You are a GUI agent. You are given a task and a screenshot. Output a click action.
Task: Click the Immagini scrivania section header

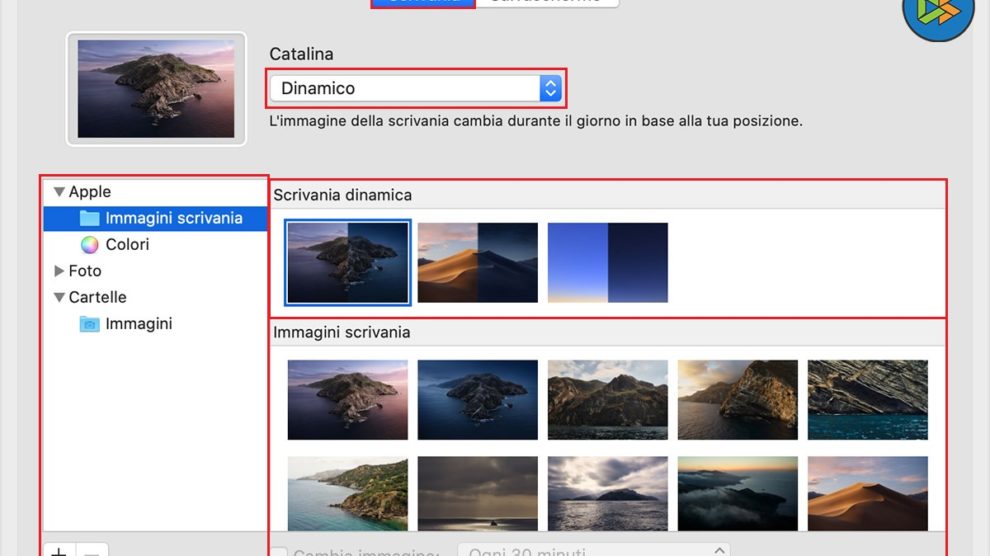(342, 333)
